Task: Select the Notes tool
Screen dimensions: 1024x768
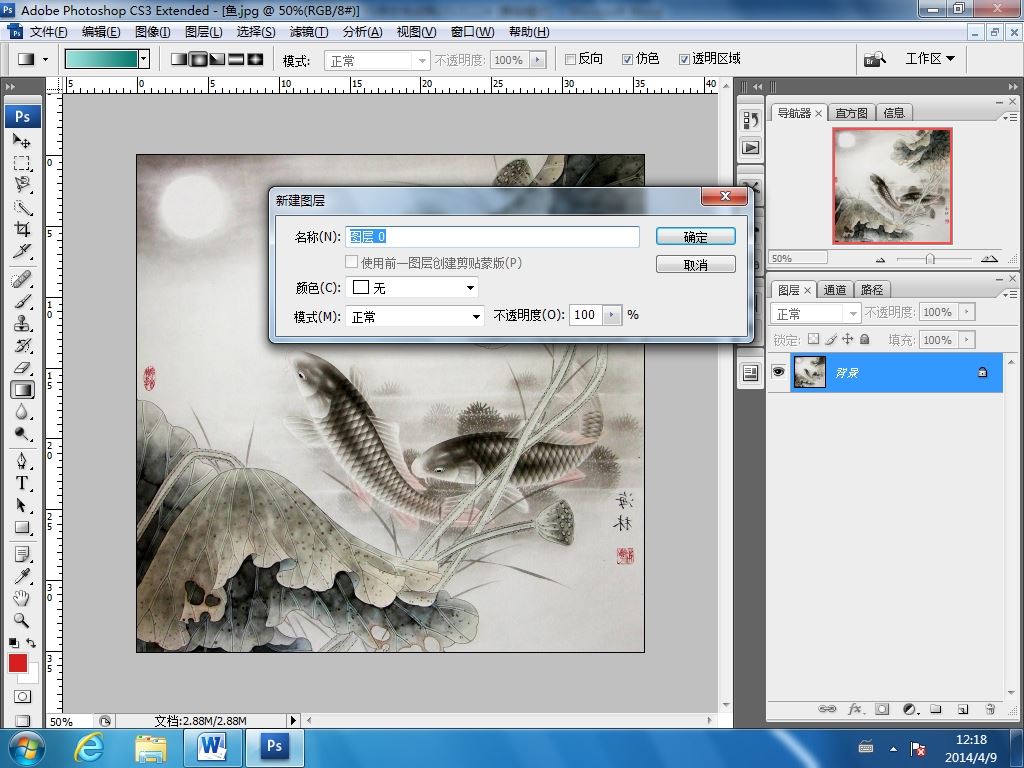Action: coord(22,554)
